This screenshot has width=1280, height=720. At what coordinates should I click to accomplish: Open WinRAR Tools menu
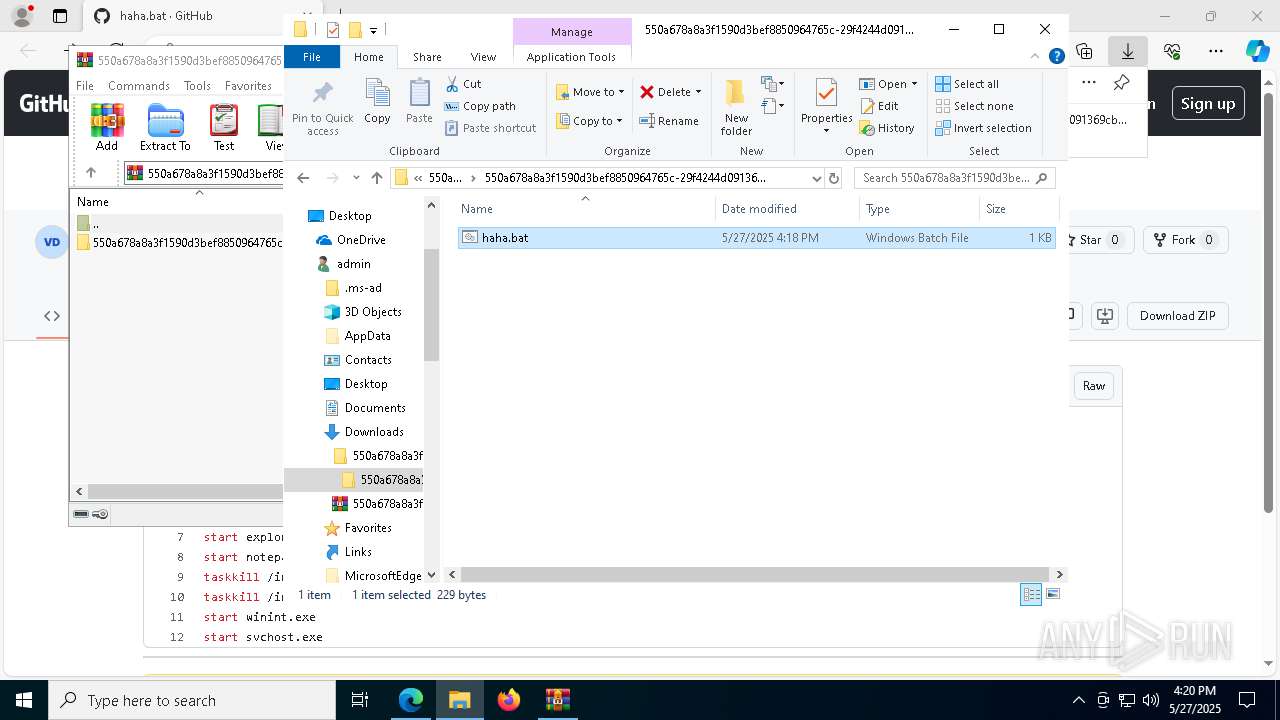coord(197,86)
